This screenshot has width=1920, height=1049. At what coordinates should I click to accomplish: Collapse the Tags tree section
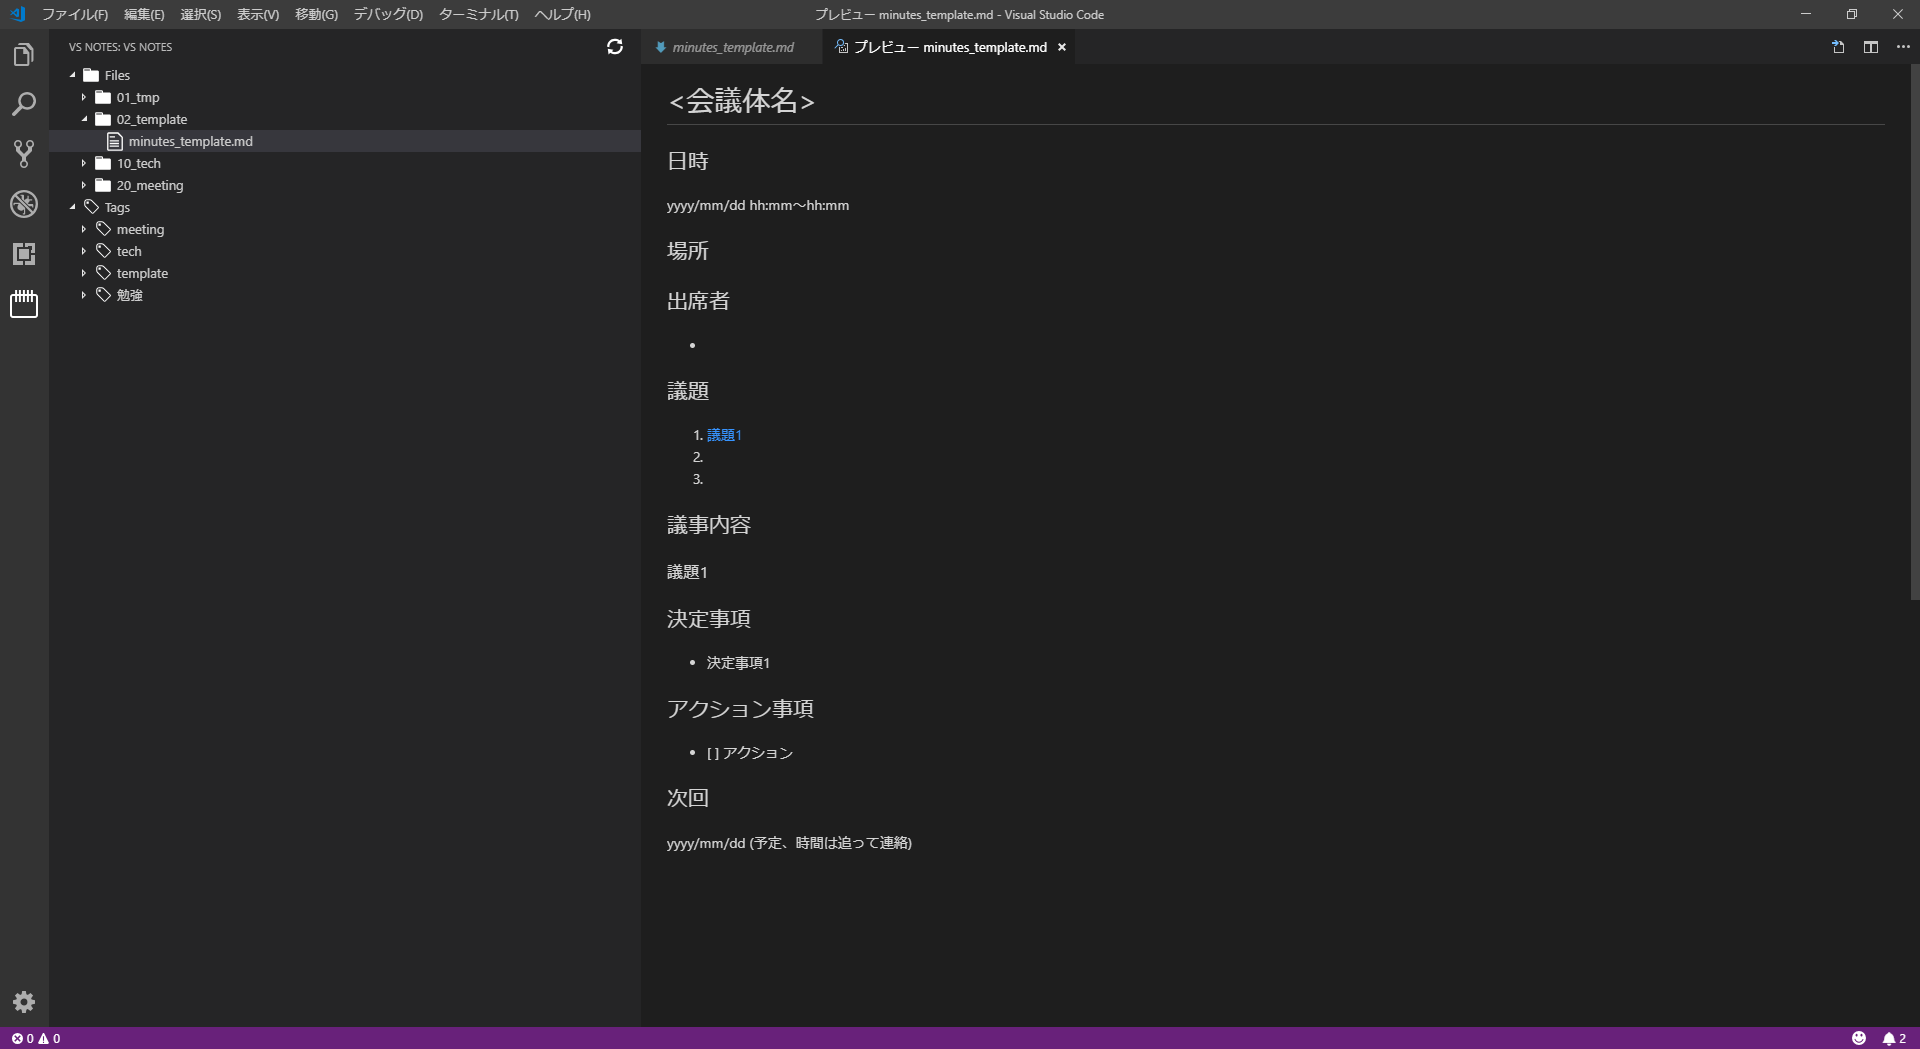coord(73,207)
